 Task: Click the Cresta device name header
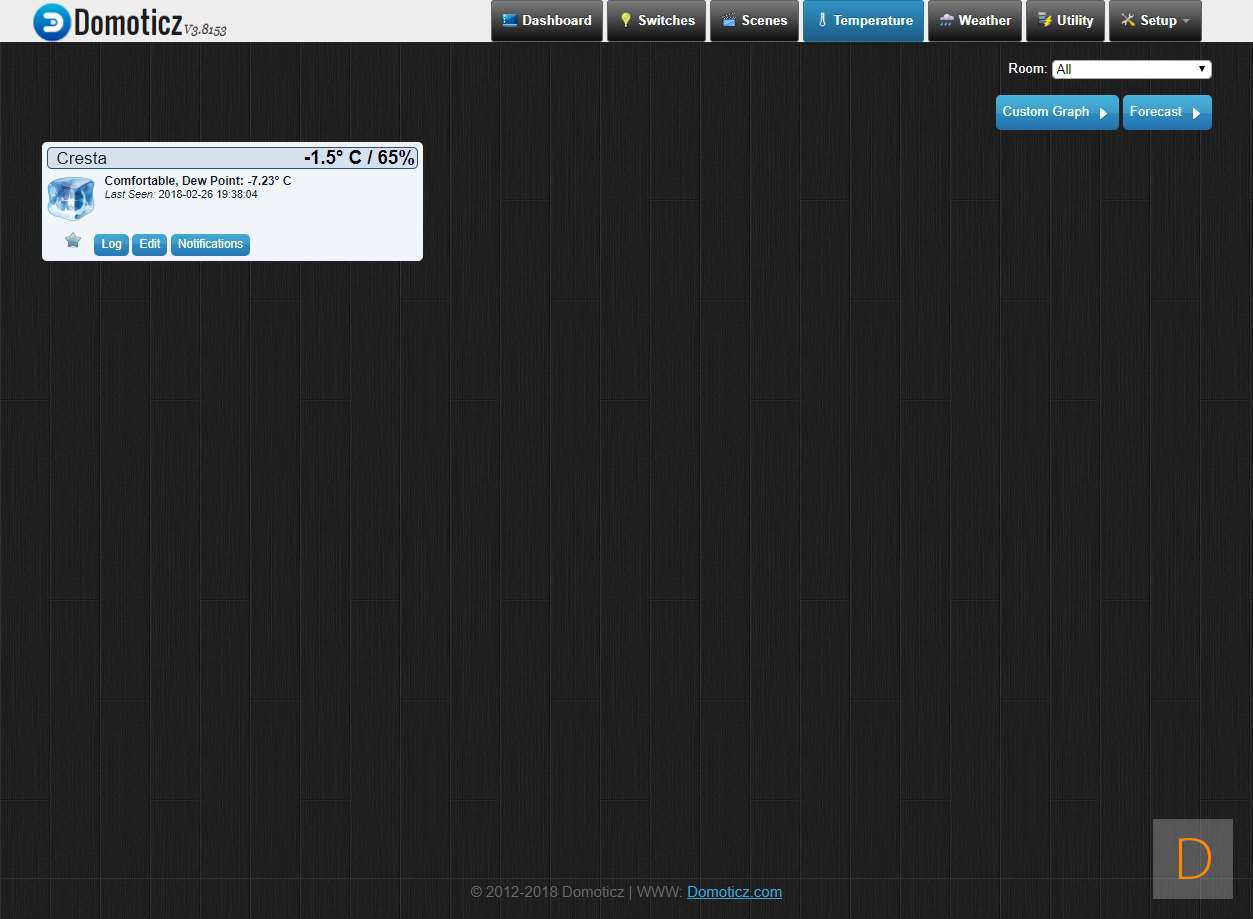(82, 158)
